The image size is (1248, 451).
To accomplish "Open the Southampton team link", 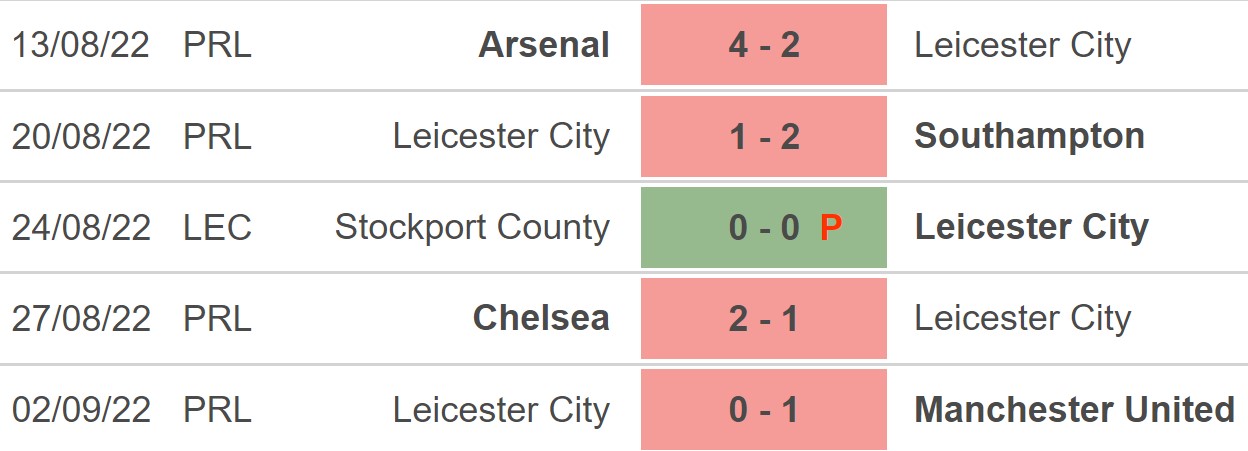I will (1029, 136).
